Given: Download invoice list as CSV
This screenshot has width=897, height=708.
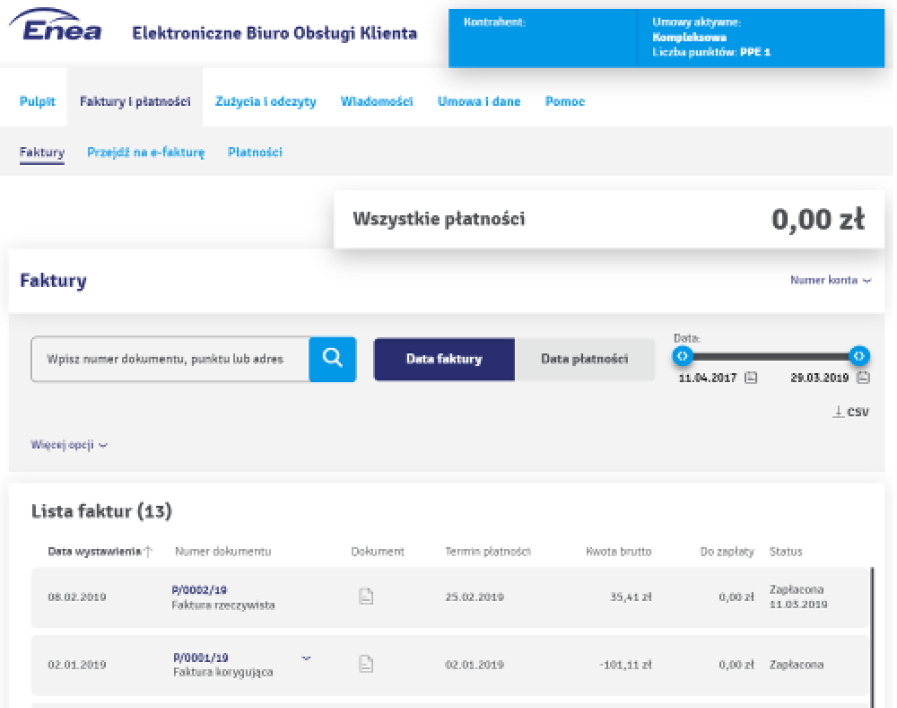Looking at the screenshot, I should (x=851, y=411).
